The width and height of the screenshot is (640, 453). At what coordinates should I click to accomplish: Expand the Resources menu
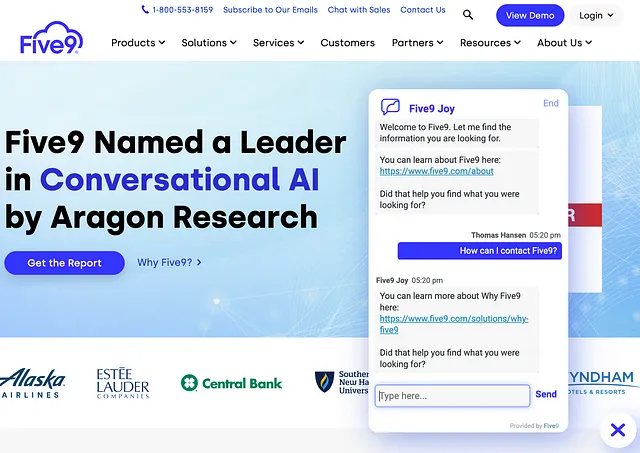[x=490, y=42]
